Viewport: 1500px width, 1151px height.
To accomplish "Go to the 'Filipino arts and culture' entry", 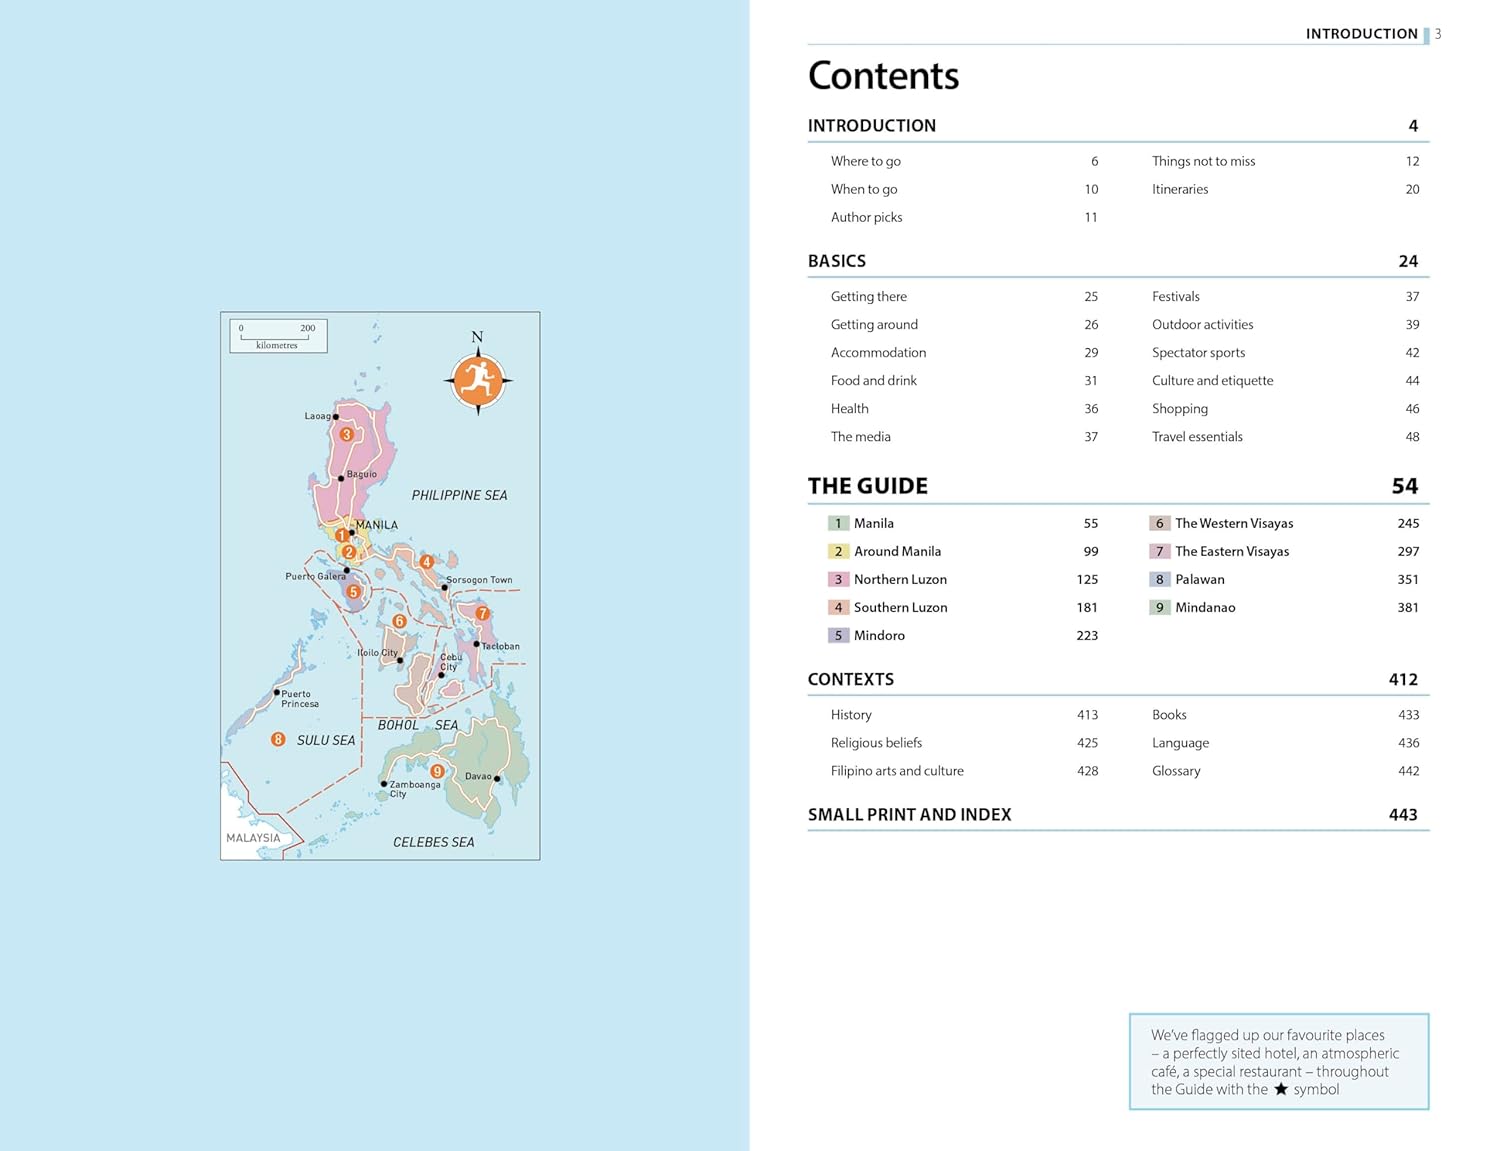I will (x=897, y=771).
